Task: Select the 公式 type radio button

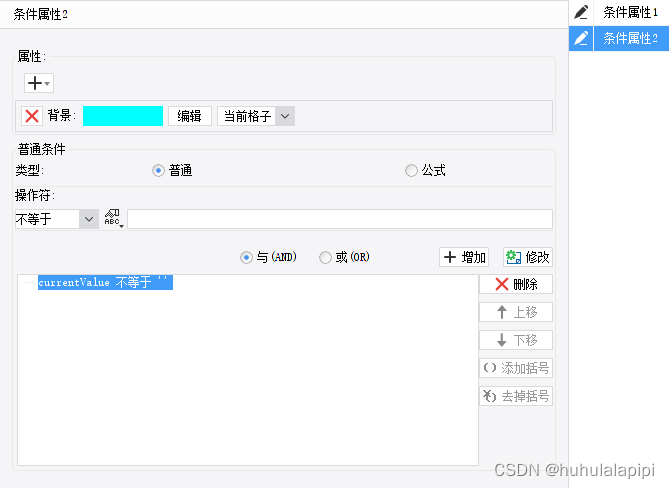Action: pos(411,171)
